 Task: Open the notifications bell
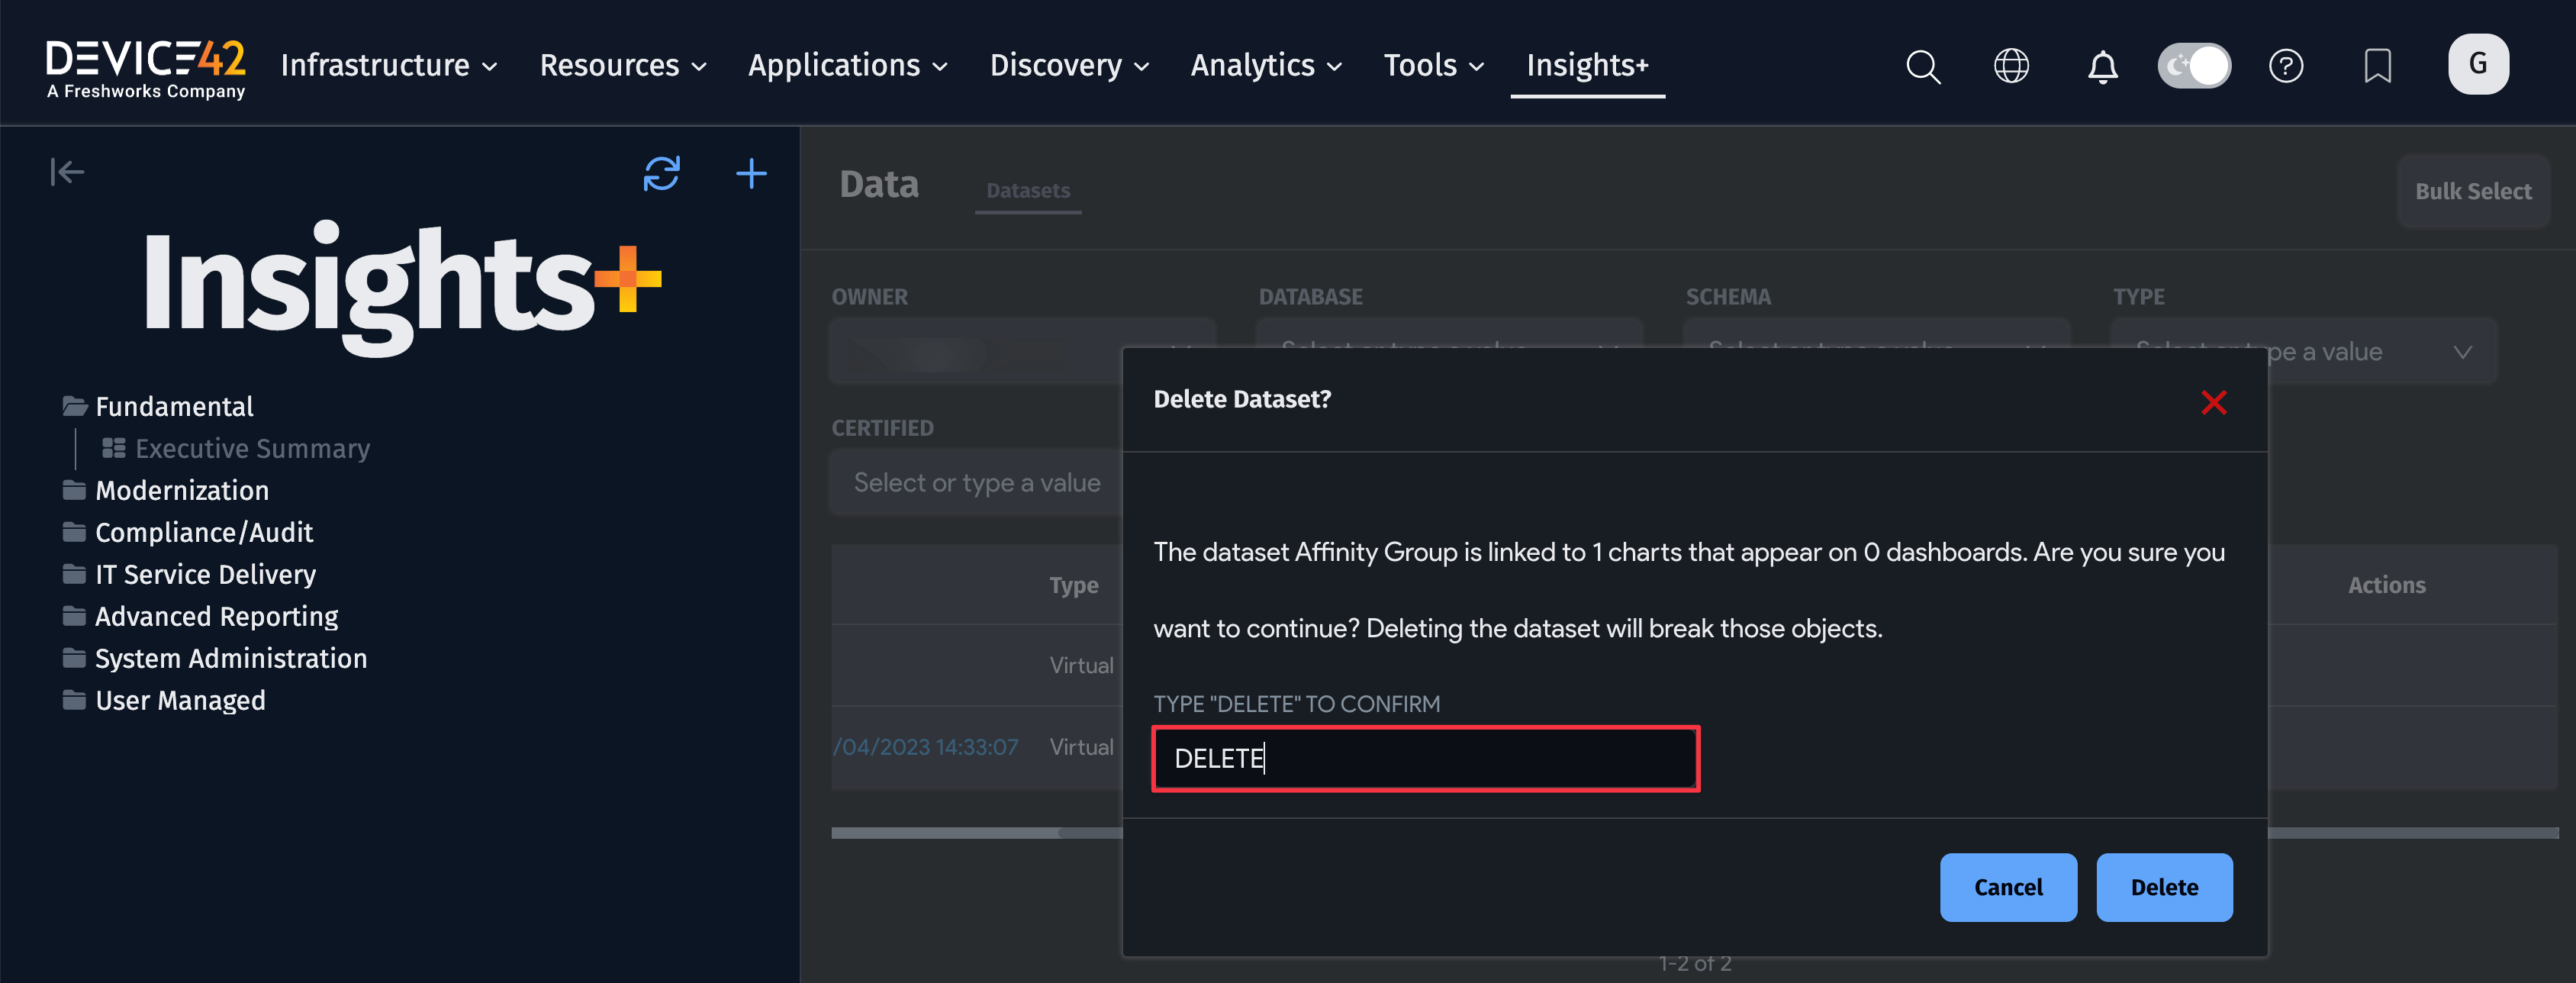pyautogui.click(x=2102, y=66)
